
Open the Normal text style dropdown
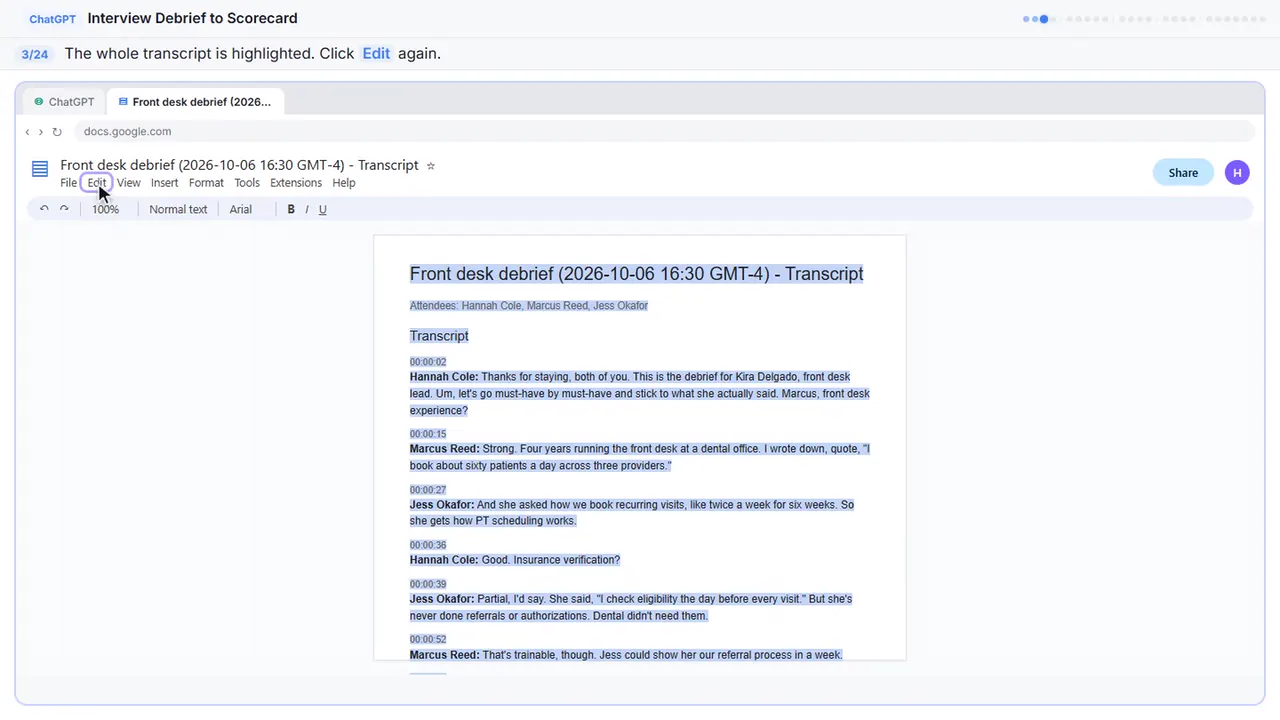tap(178, 209)
